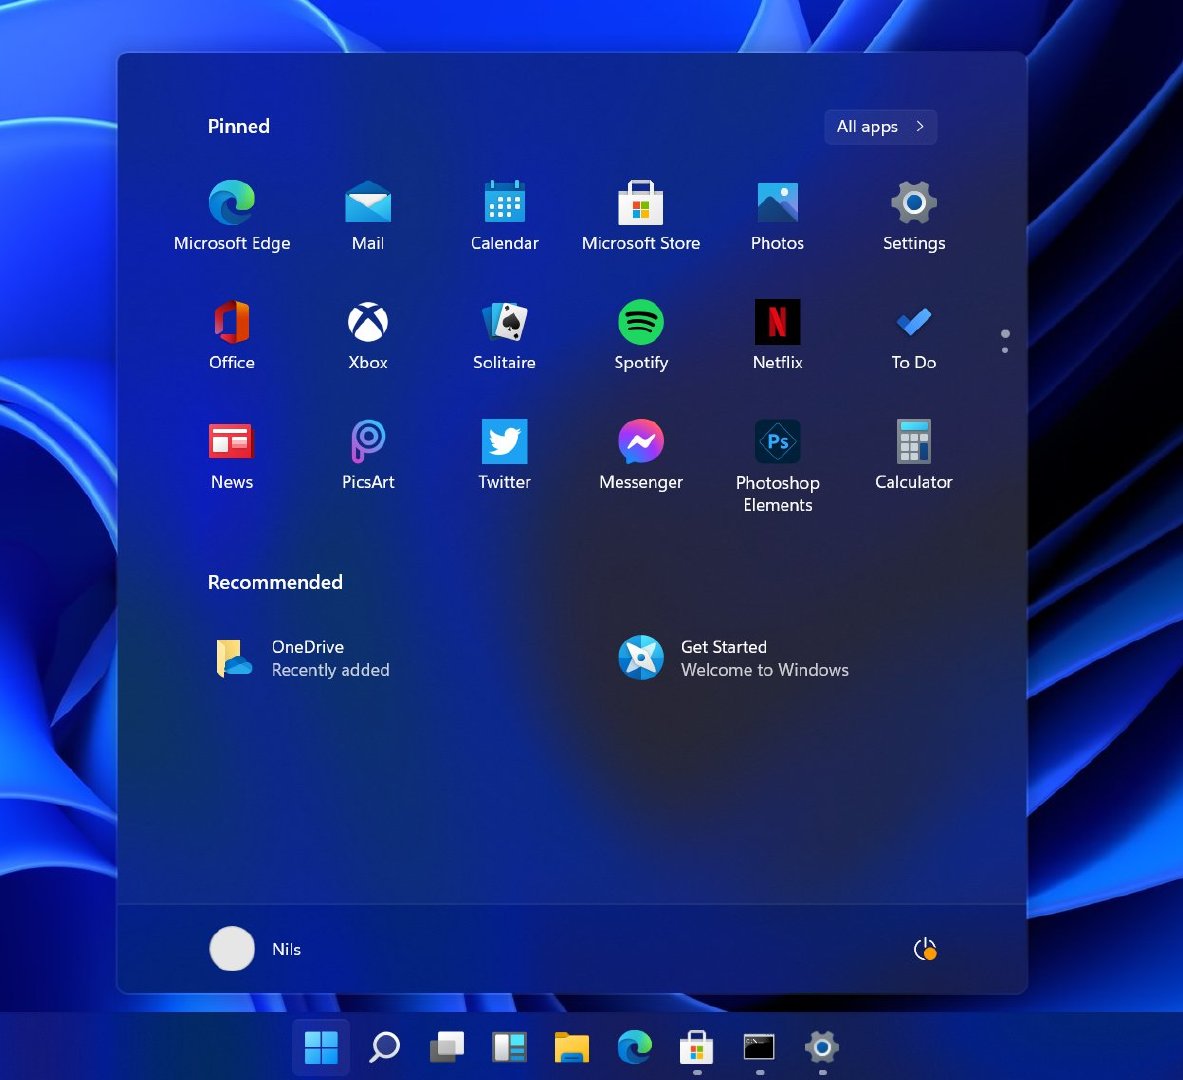Open the Mail app
Viewport: 1183px width, 1080px height.
367,215
